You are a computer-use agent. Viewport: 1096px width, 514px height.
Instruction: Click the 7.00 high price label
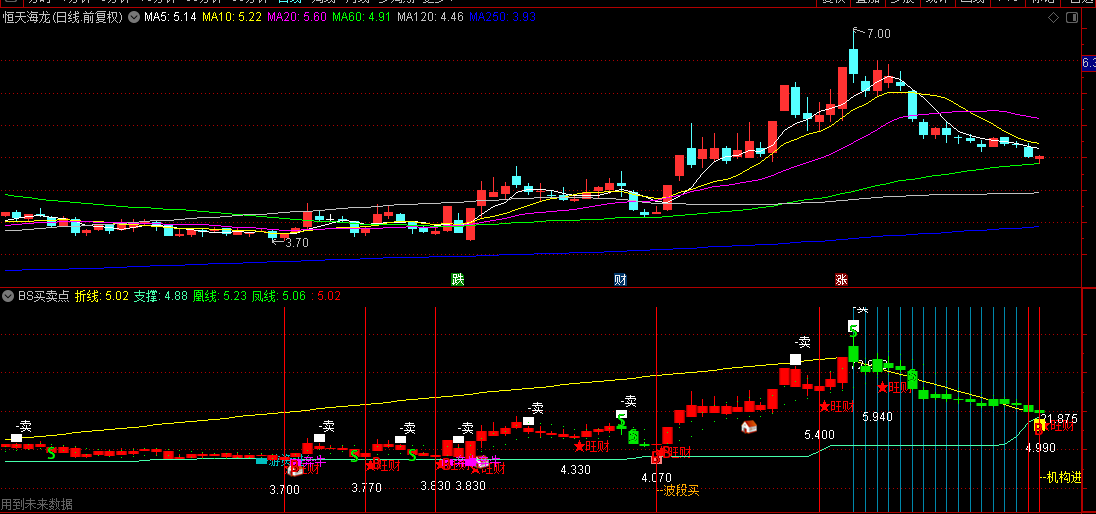click(x=877, y=34)
